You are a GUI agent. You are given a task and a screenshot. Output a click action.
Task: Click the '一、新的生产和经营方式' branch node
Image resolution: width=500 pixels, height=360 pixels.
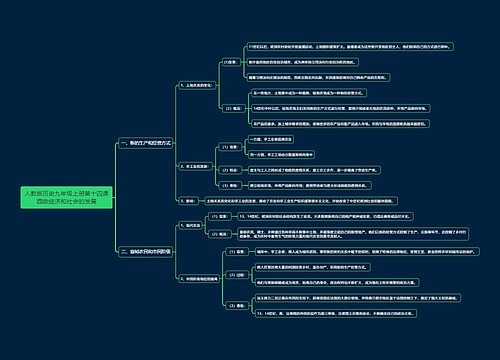[x=146, y=143]
